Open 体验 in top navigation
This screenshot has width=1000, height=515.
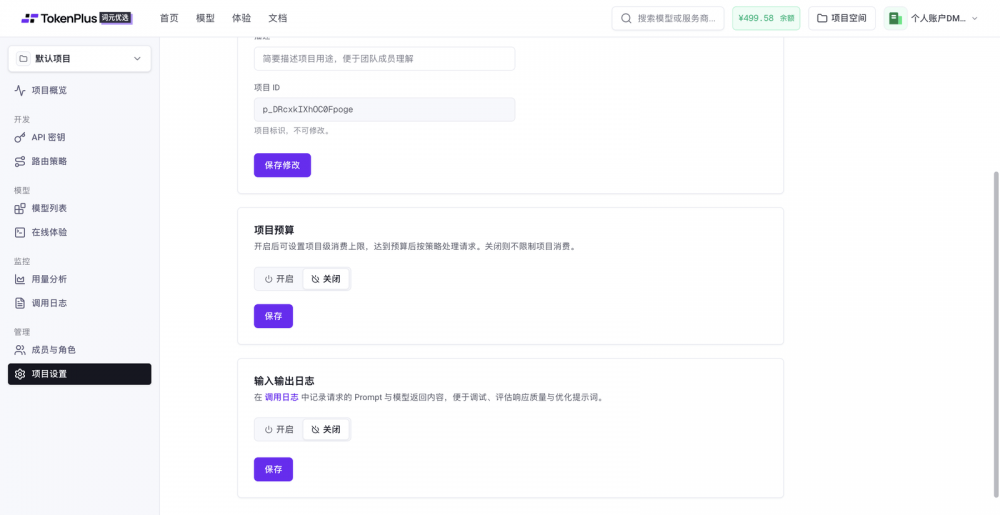tap(242, 18)
